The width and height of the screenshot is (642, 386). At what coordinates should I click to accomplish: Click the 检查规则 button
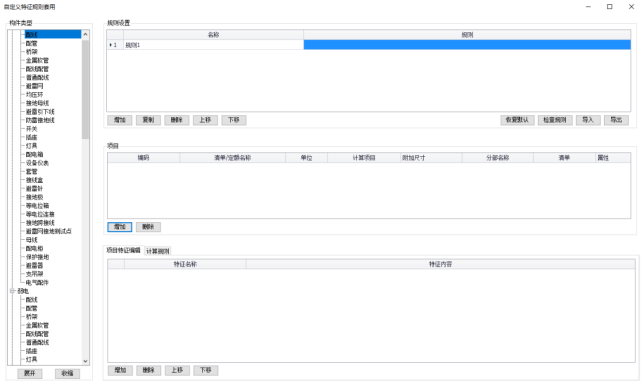click(x=555, y=120)
